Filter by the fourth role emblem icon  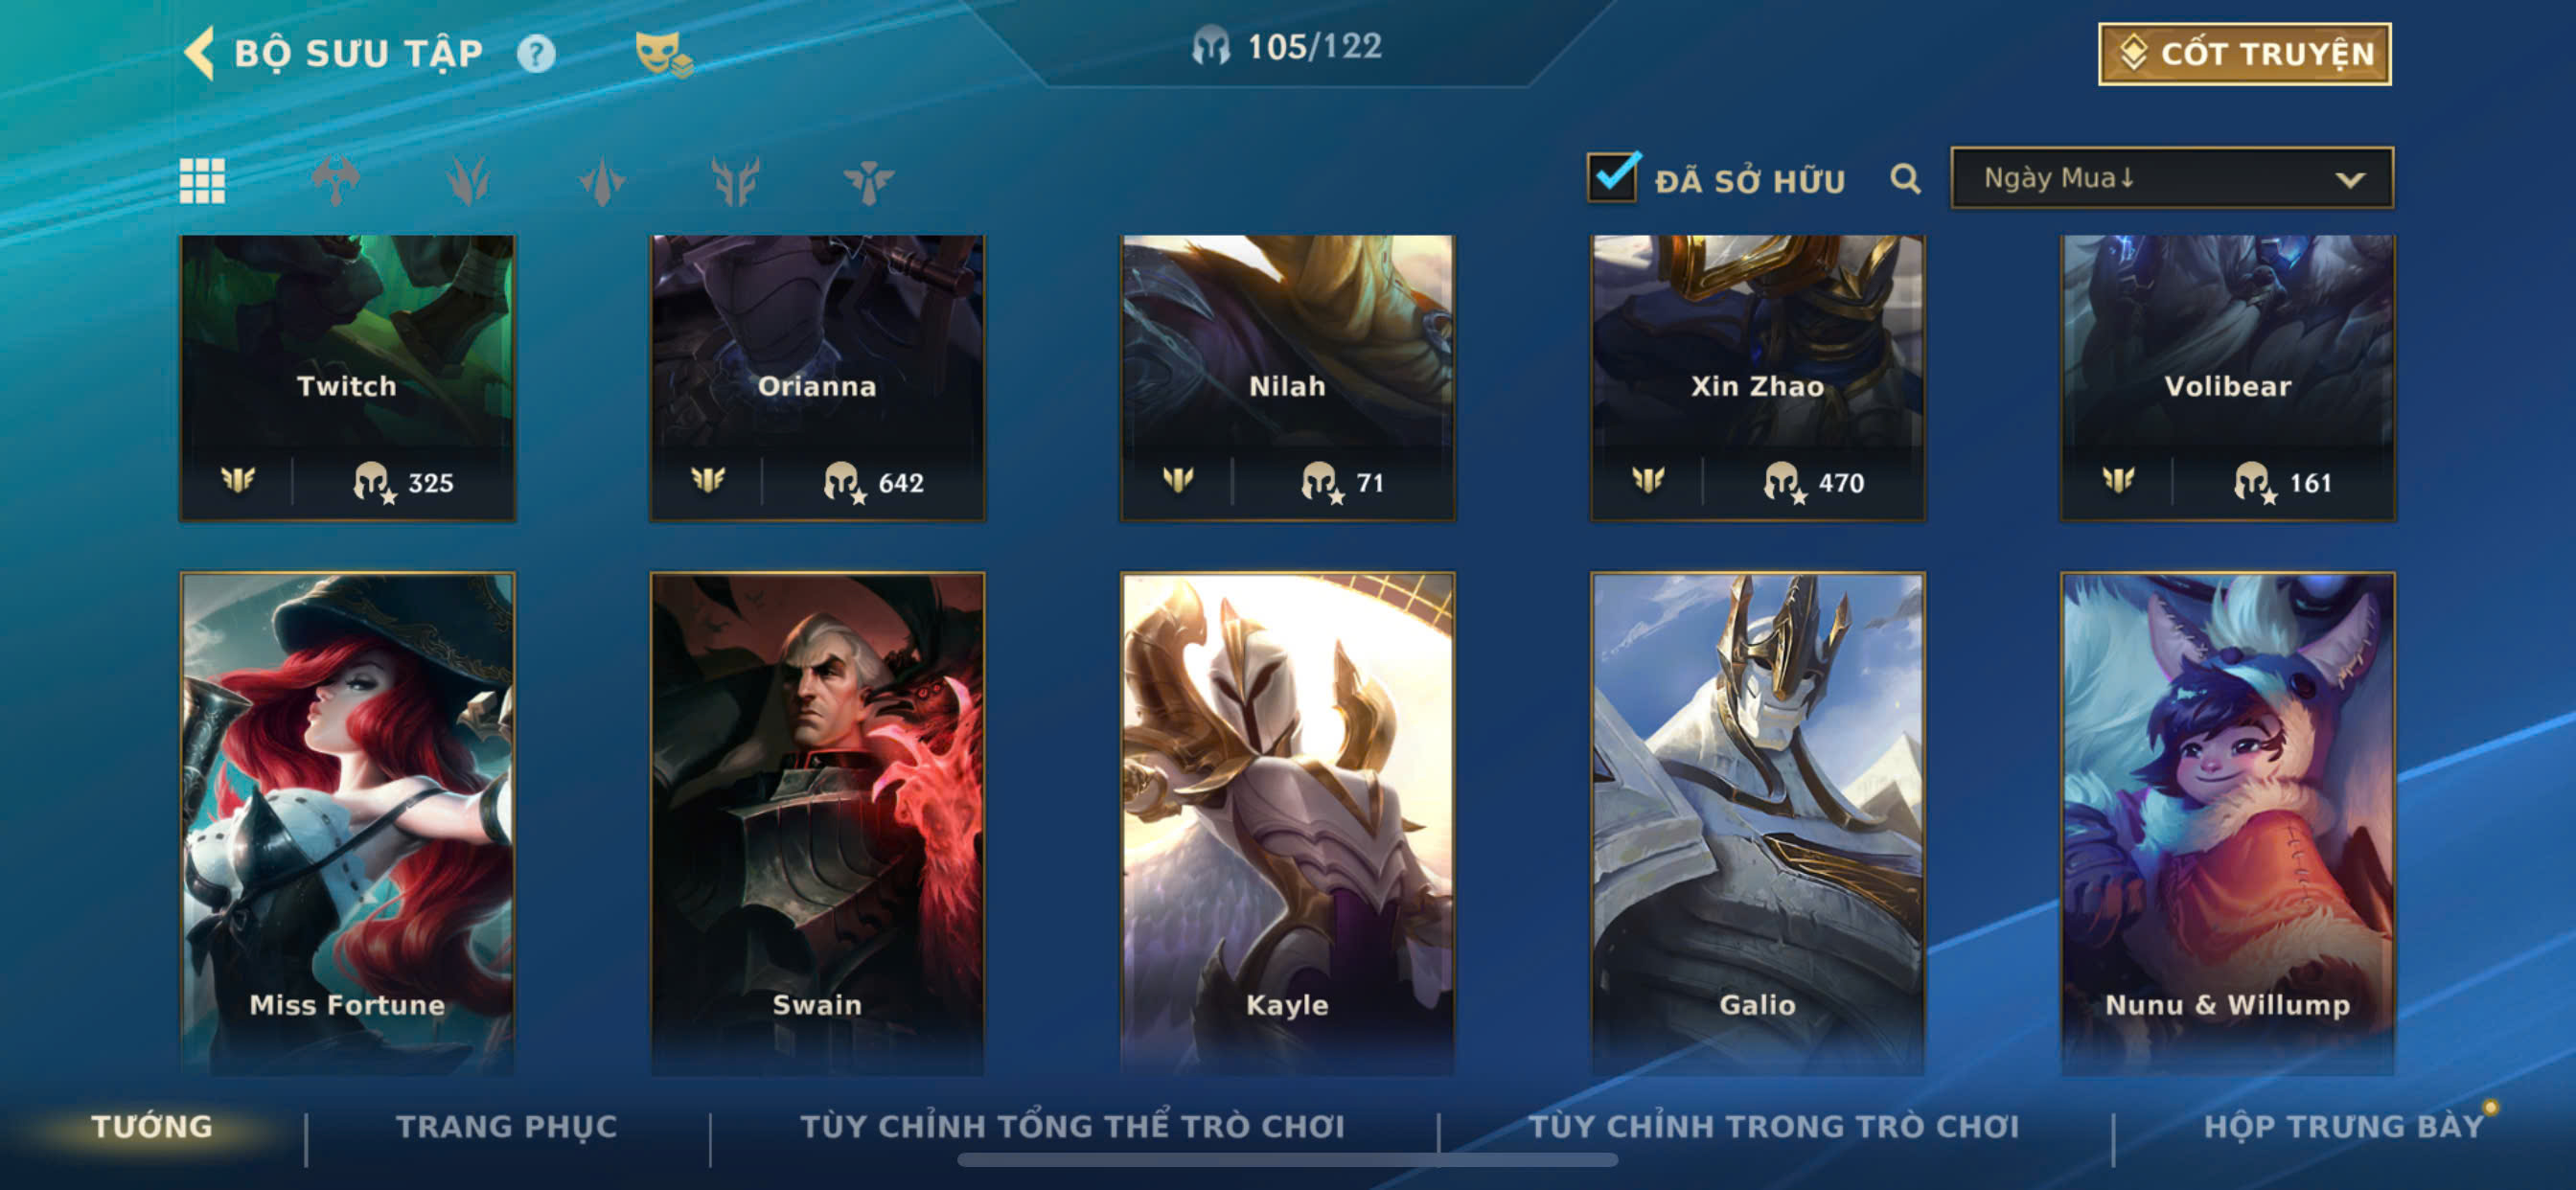735,181
